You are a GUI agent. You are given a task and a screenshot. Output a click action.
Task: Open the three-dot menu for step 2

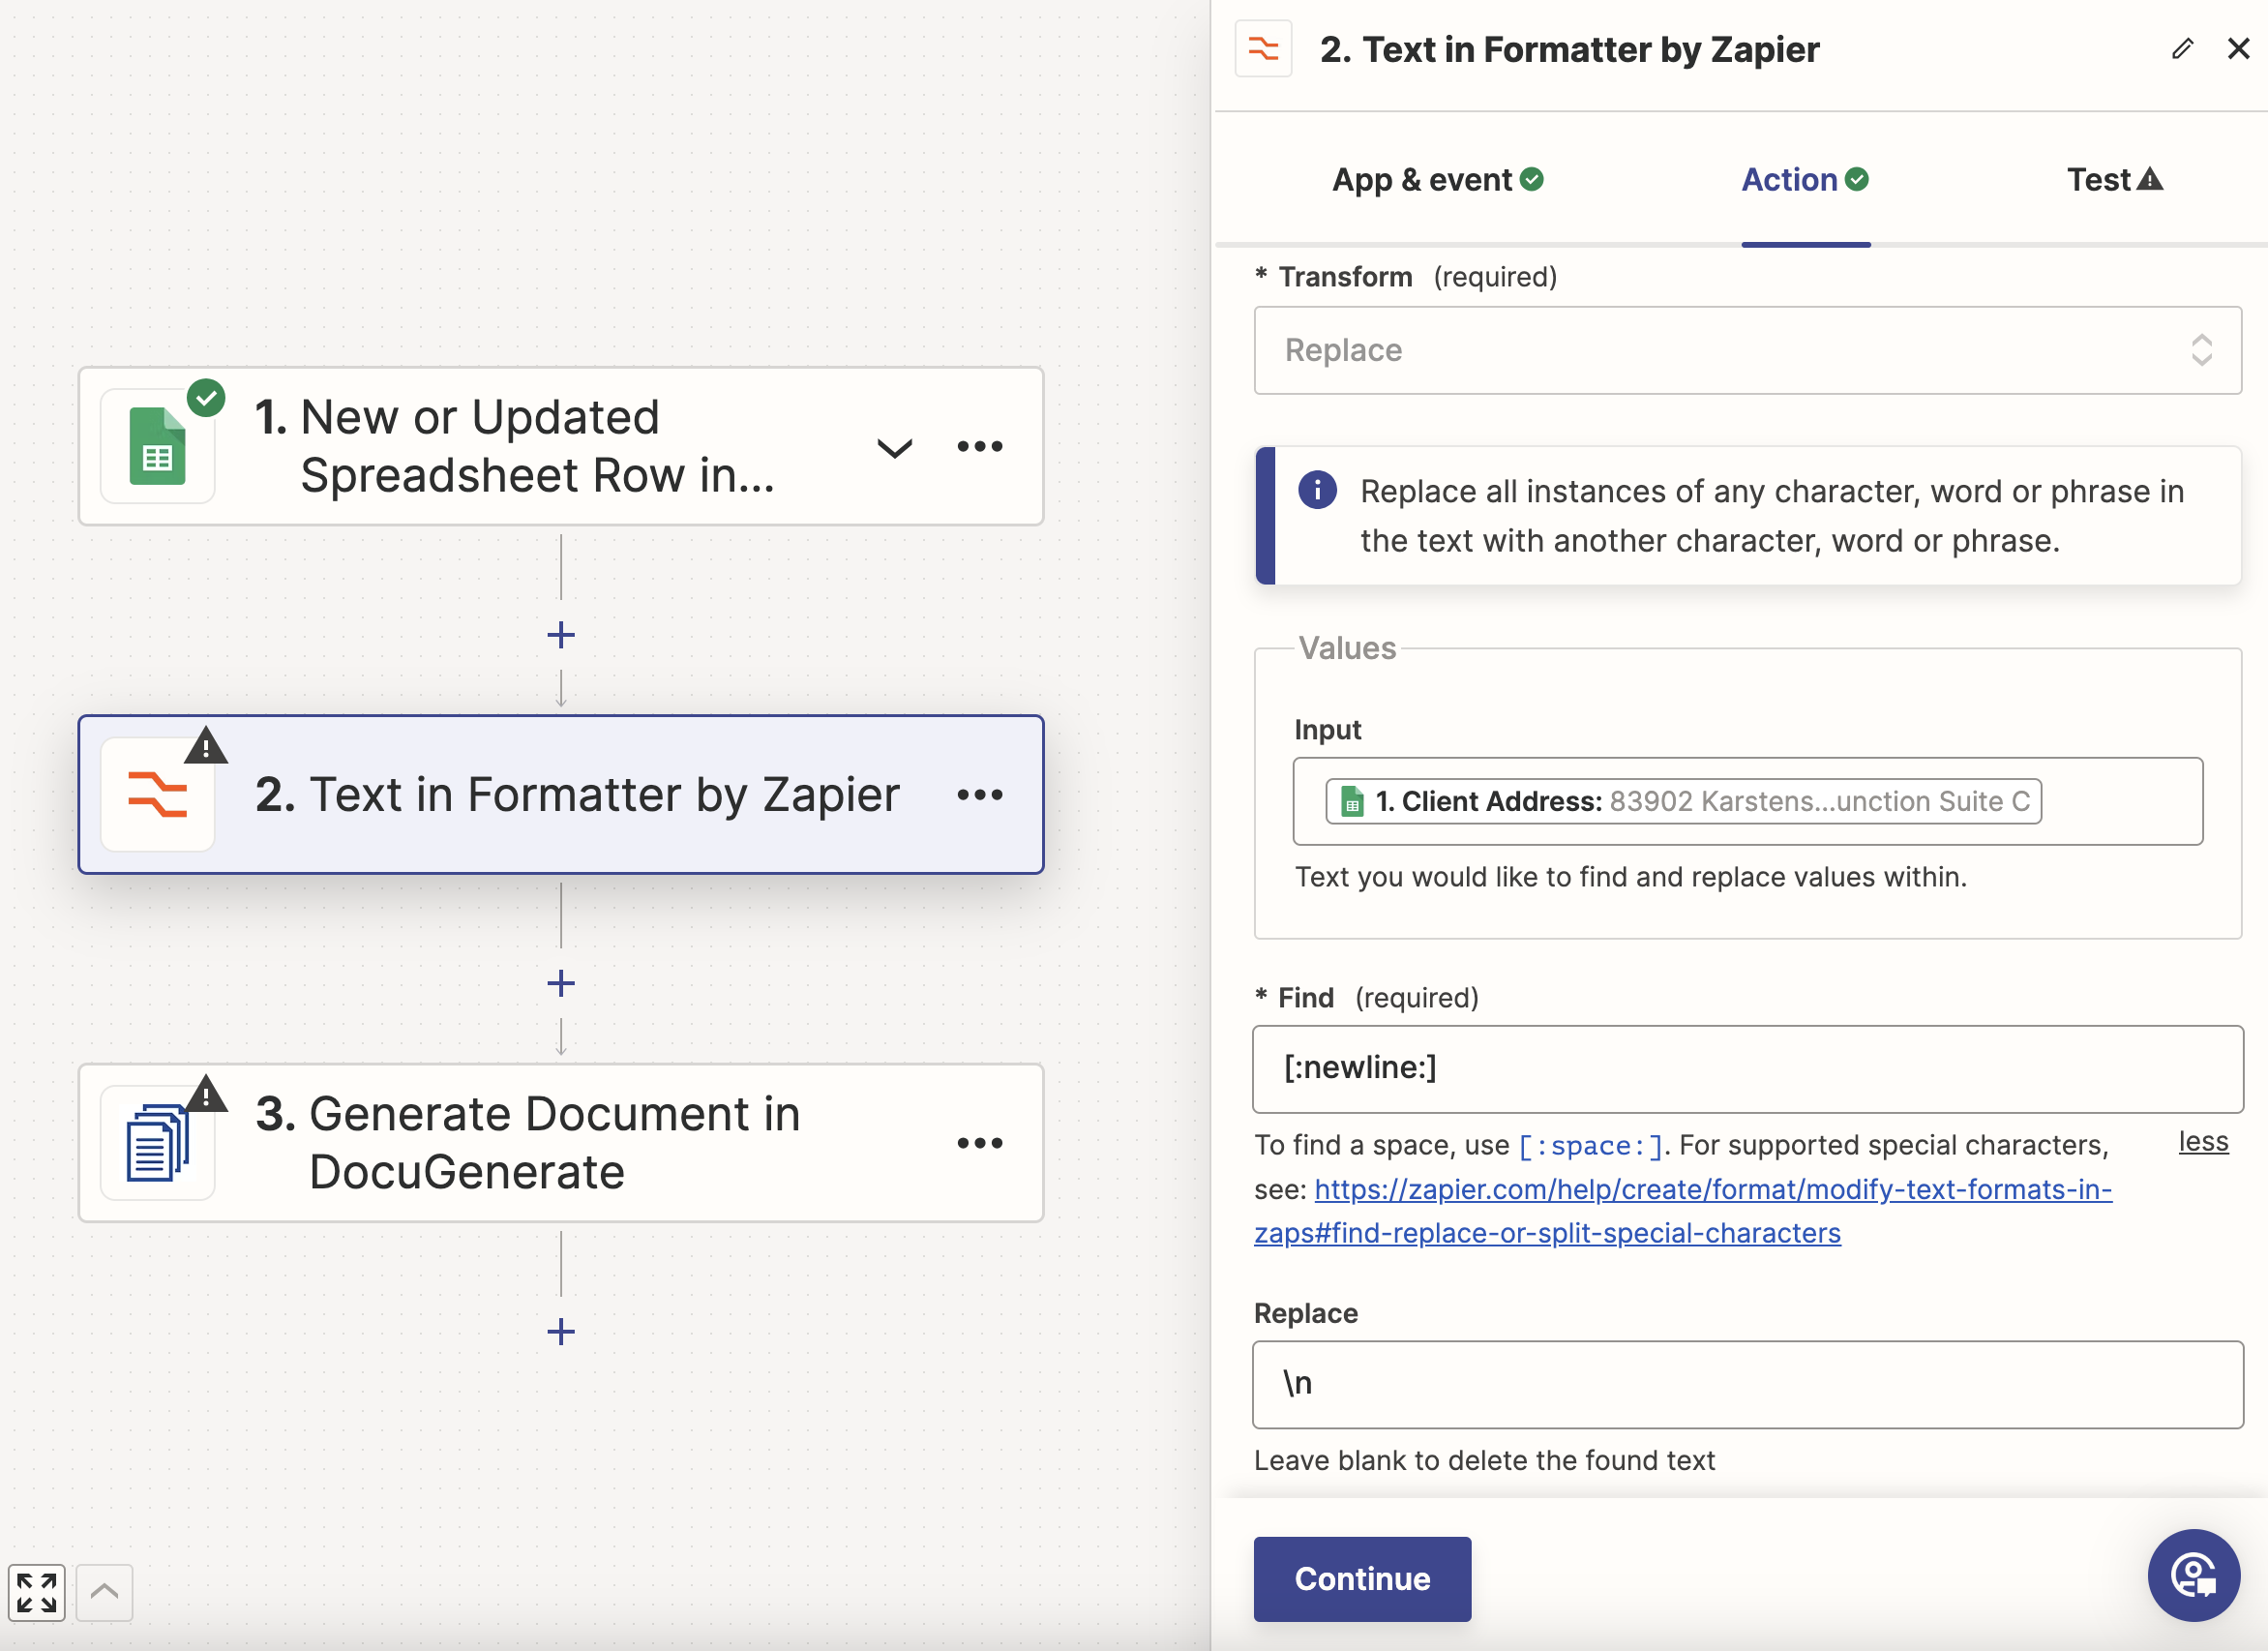coord(979,795)
